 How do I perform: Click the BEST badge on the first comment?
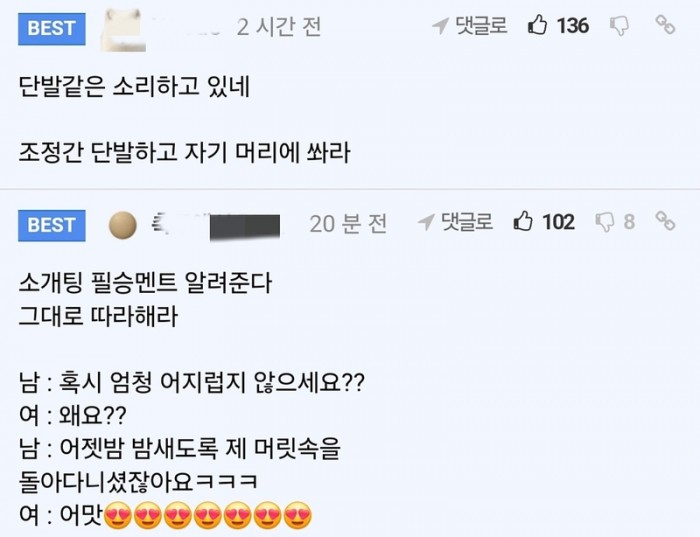[x=52, y=28]
